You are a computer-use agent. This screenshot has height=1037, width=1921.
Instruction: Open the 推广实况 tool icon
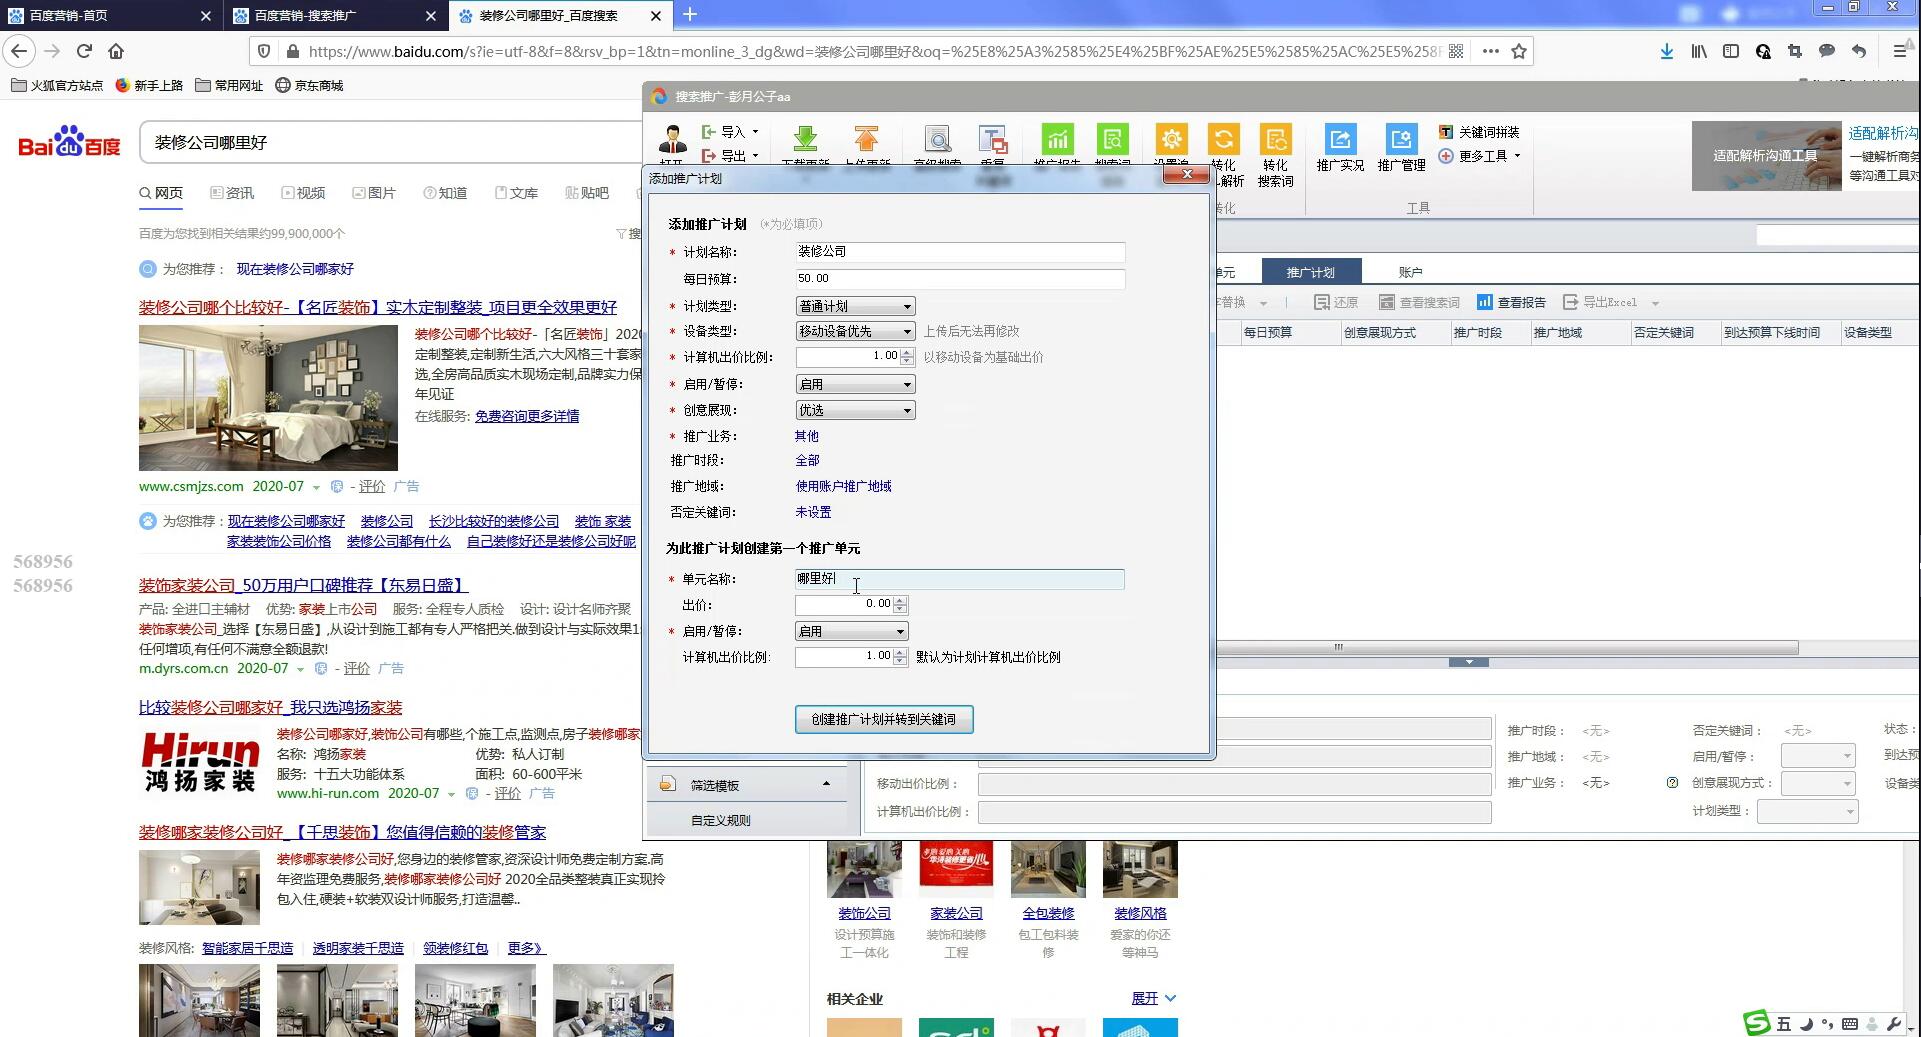pyautogui.click(x=1340, y=140)
